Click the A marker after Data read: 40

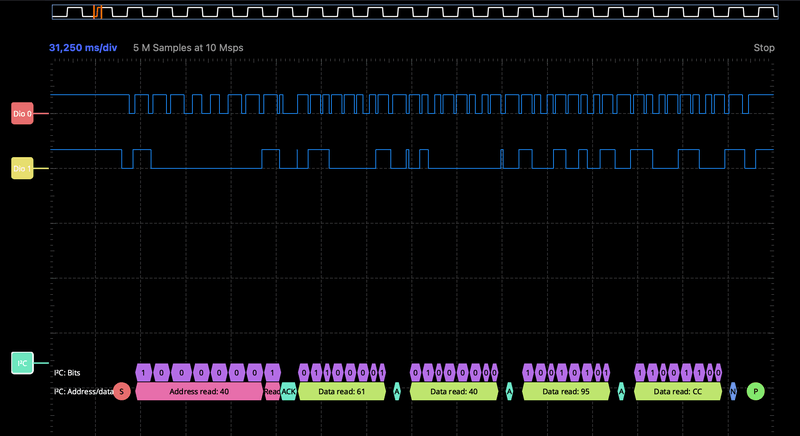tap(509, 392)
